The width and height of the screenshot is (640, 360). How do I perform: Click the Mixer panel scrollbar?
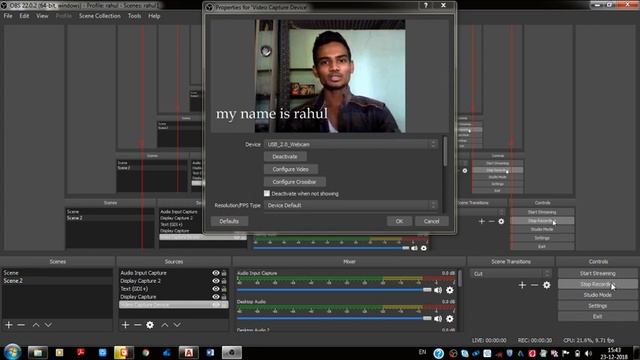(460, 278)
